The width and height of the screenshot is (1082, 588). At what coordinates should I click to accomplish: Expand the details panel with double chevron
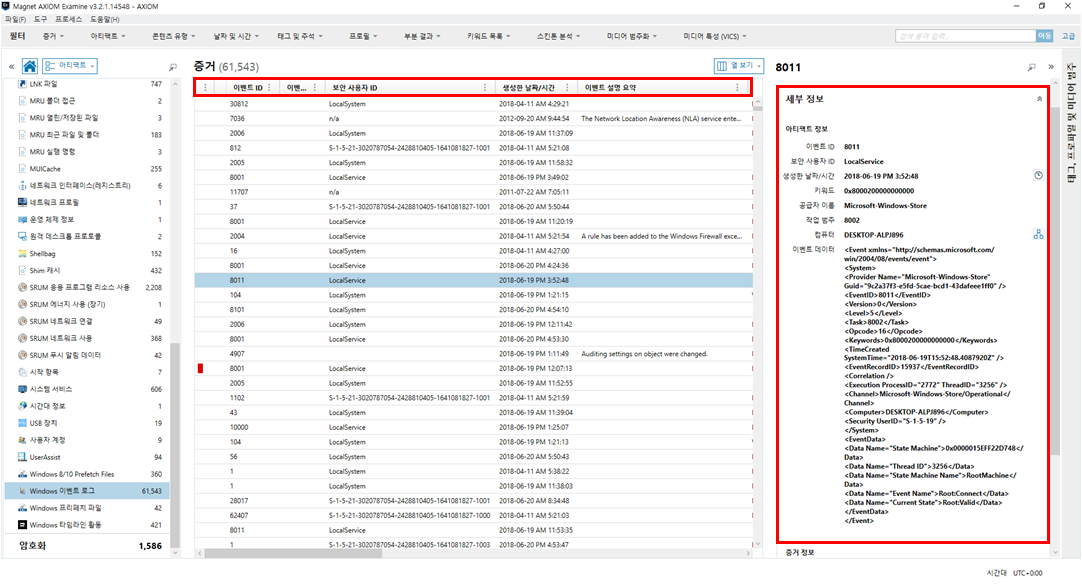[x=1051, y=67]
